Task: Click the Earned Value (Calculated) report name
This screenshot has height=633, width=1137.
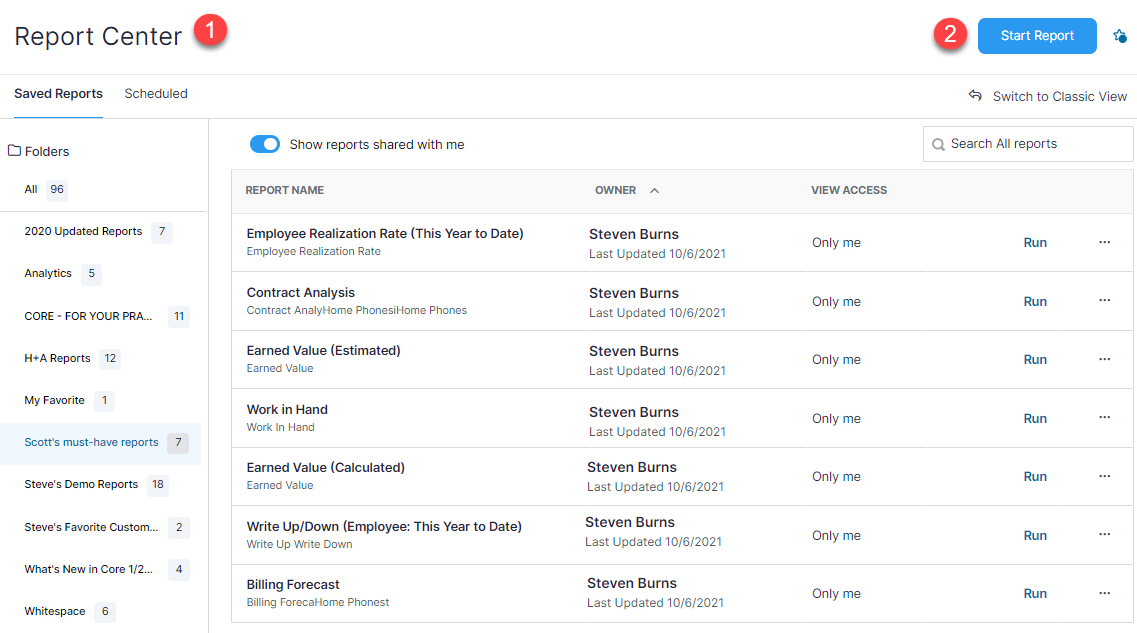Action: coord(326,468)
